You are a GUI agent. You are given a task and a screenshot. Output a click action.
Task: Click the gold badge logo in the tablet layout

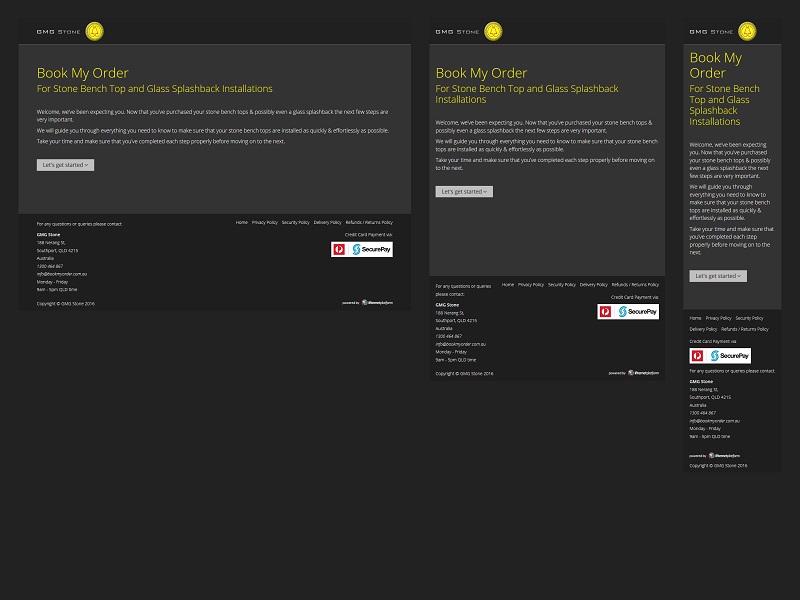(494, 32)
